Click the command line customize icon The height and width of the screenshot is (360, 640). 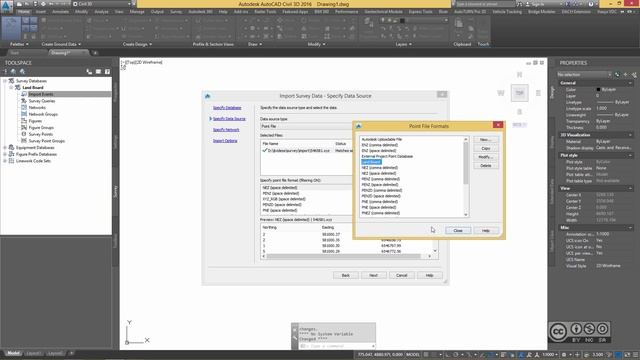click(x=295, y=338)
